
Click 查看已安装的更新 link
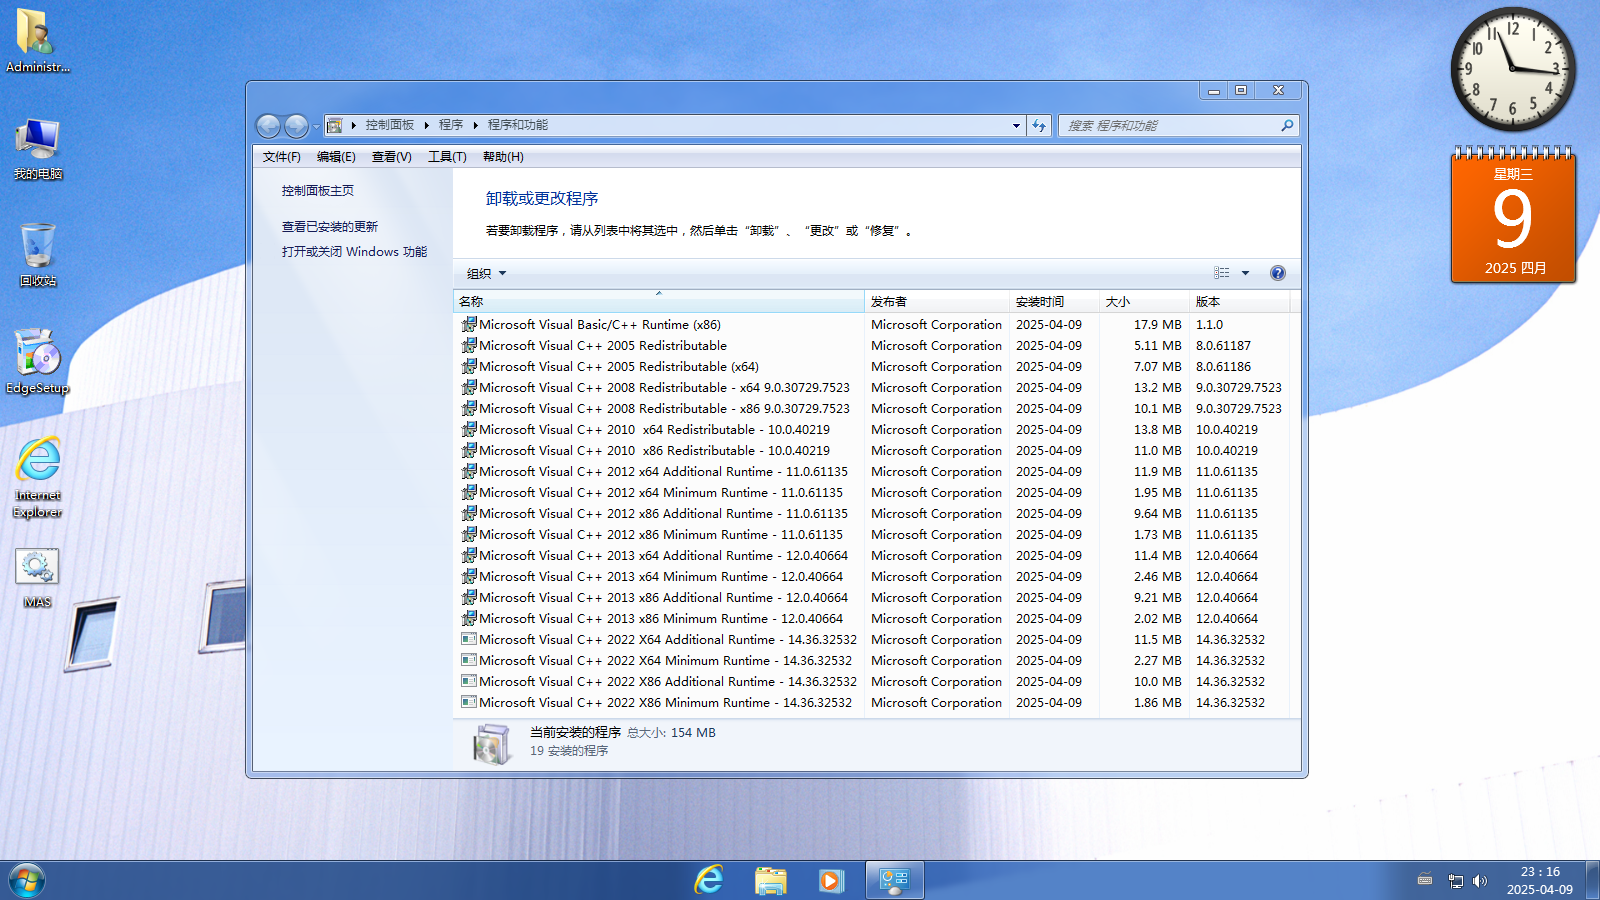pyautogui.click(x=330, y=227)
